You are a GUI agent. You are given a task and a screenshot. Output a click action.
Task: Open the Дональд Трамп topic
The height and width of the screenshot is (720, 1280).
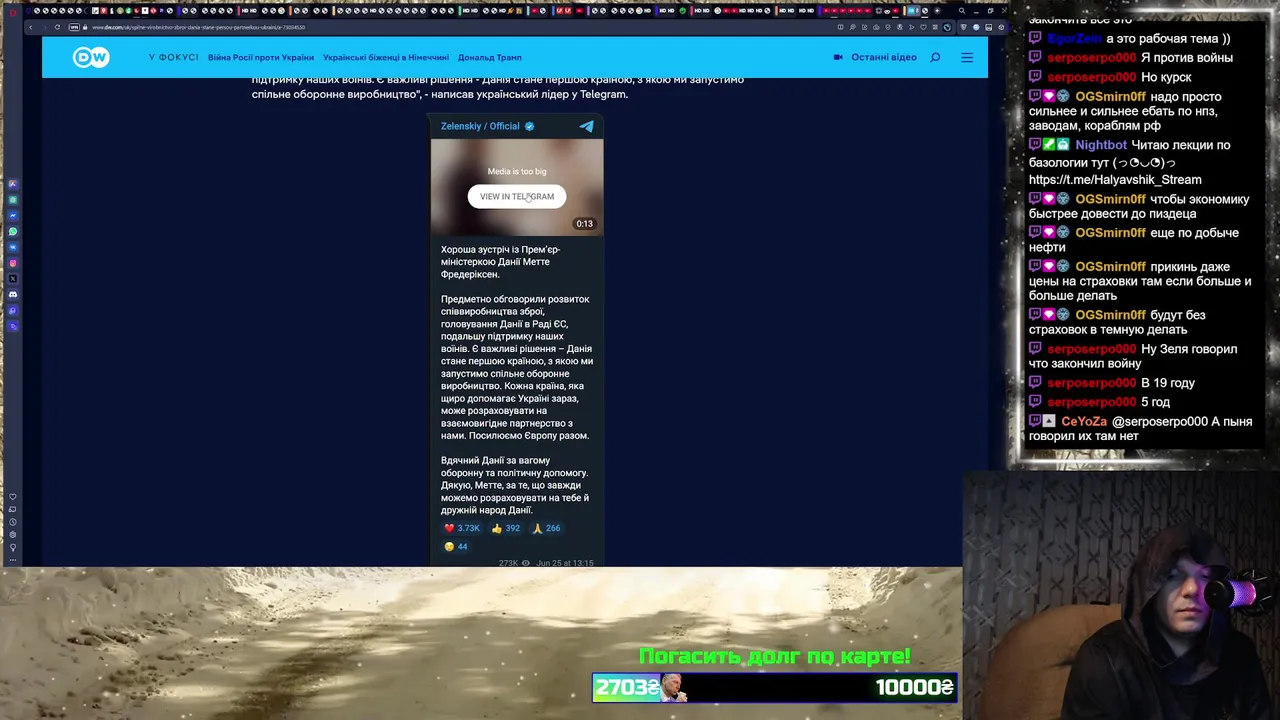[490, 57]
